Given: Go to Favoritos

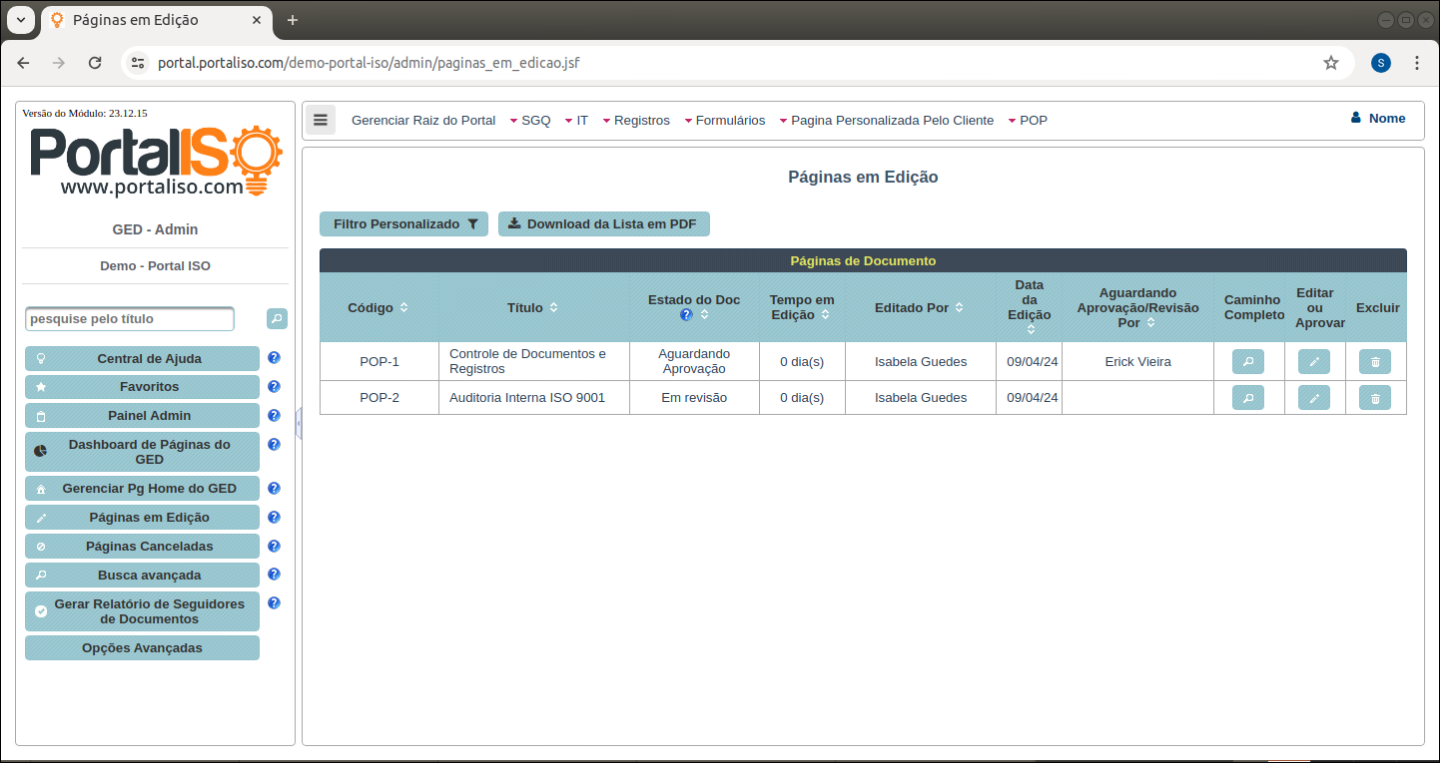Looking at the screenshot, I should click(x=142, y=386).
